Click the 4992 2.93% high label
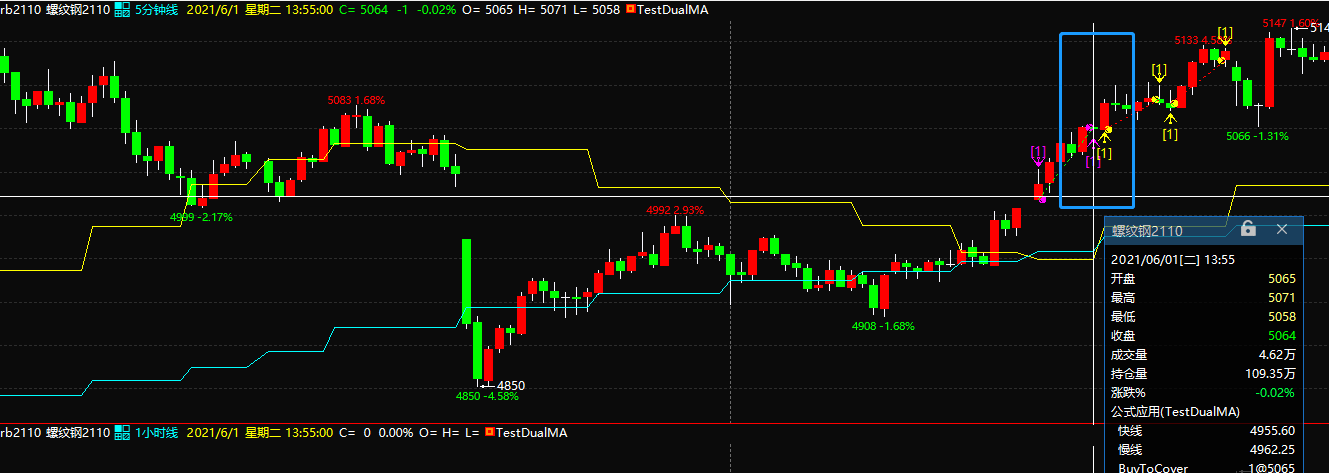1329x473 pixels. pos(675,210)
